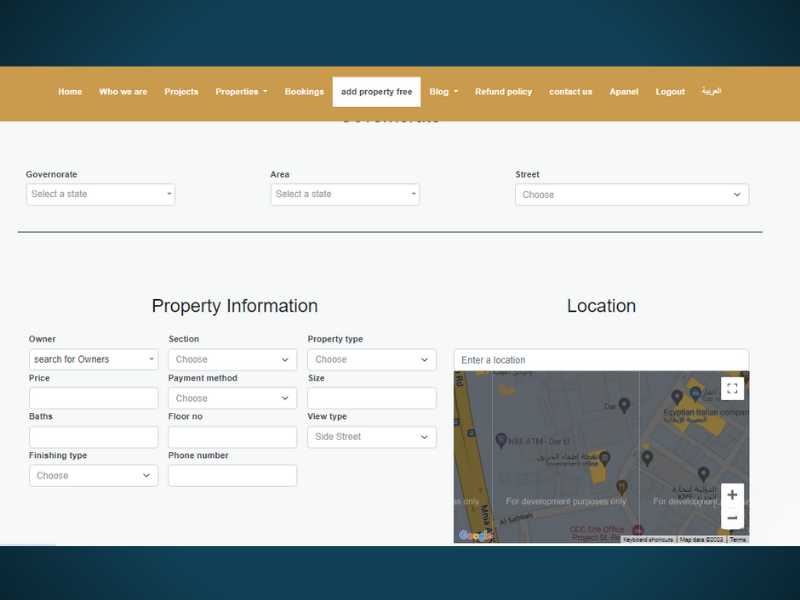Change View type from Side Street
This screenshot has width=800, height=600.
[x=371, y=437]
